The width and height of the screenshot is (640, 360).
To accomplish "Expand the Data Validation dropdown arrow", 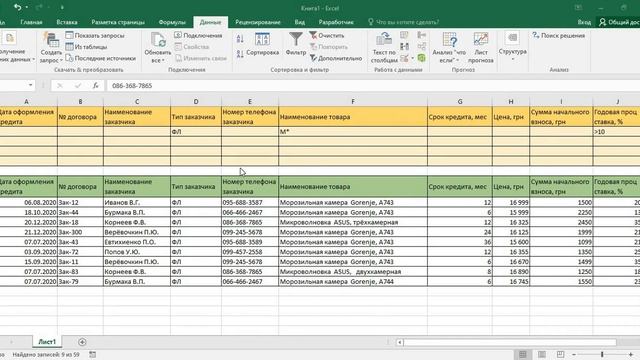I will pos(412,58).
